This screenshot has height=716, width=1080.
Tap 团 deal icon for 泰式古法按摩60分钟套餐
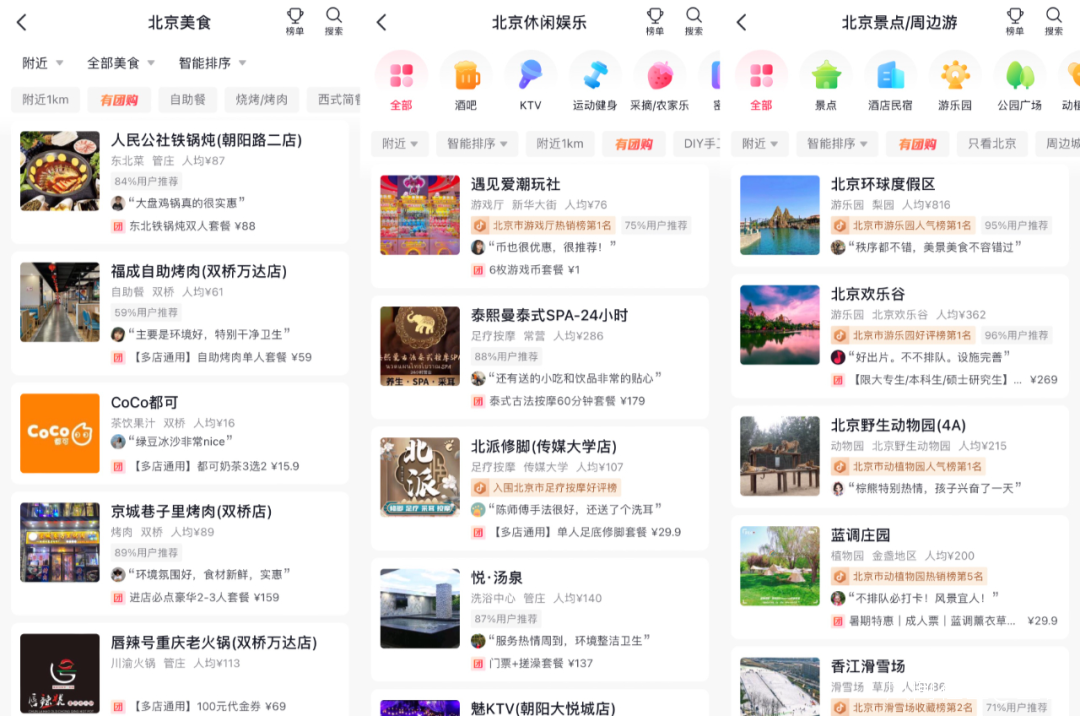[478, 401]
